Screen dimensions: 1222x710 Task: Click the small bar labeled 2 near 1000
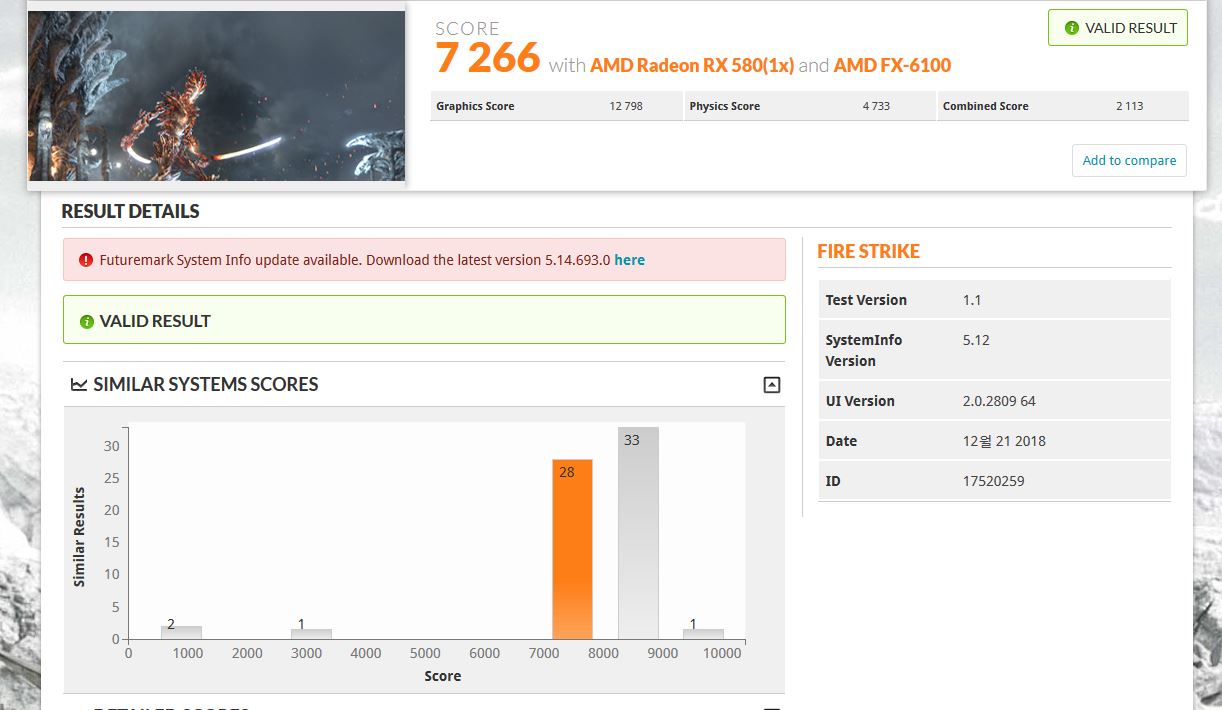tap(181, 632)
